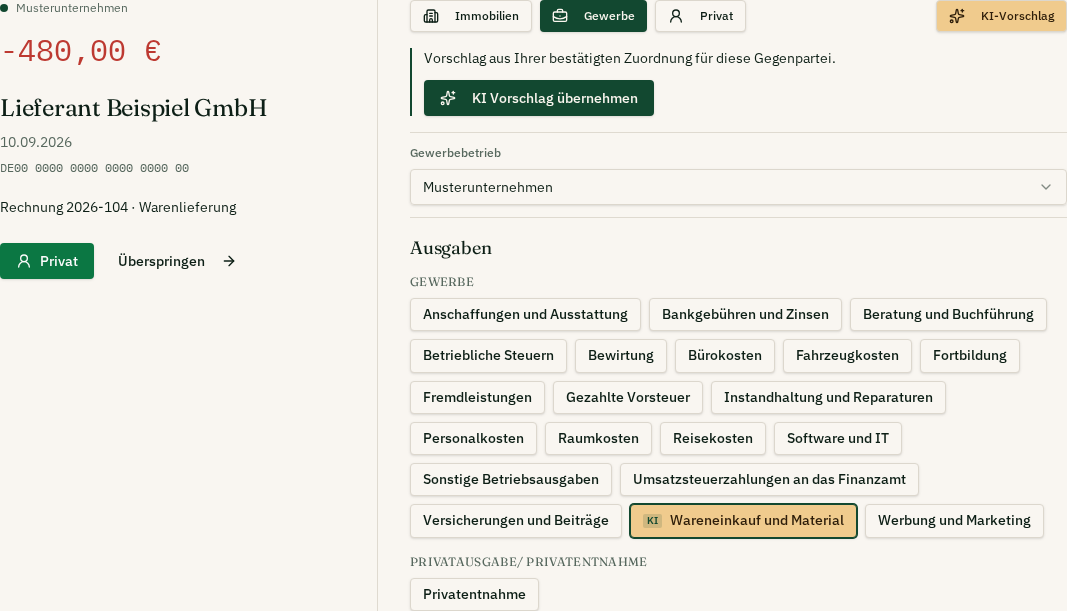1067x611 pixels.
Task: Click the Vorschlag aus Ihrer bestätigten Zuordnung text
Action: (629, 59)
